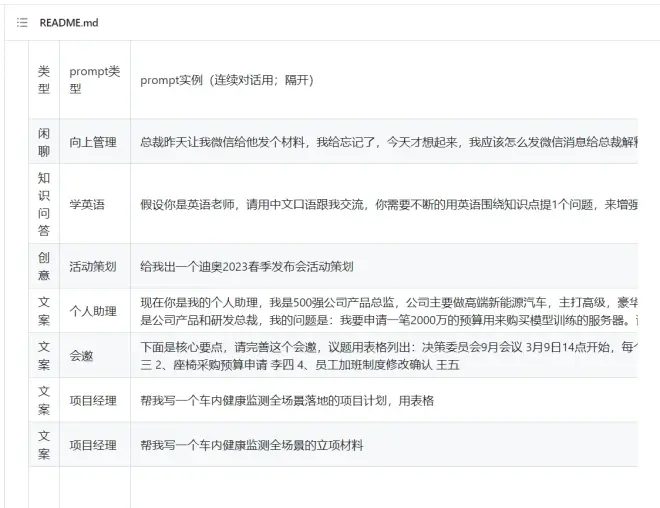Click the 活动策划 prompt type cell
The image size is (660, 508).
93,267
